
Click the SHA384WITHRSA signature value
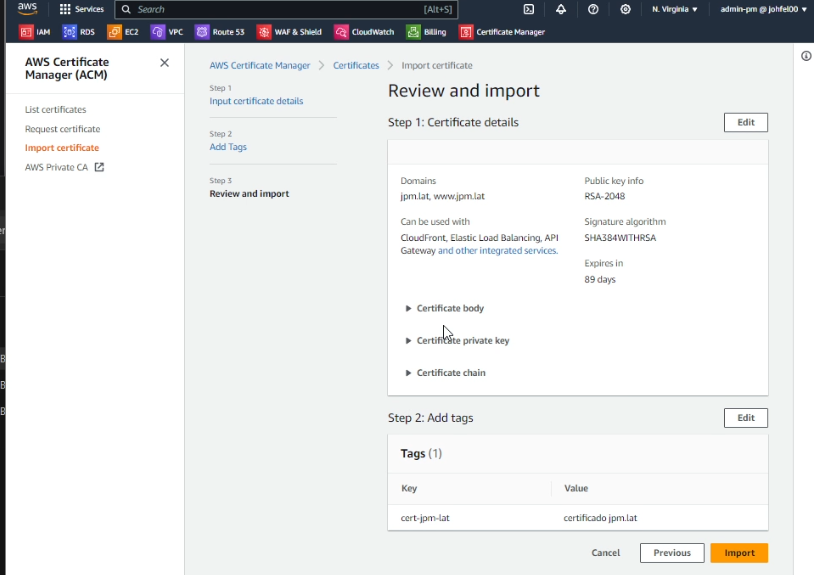(620, 238)
